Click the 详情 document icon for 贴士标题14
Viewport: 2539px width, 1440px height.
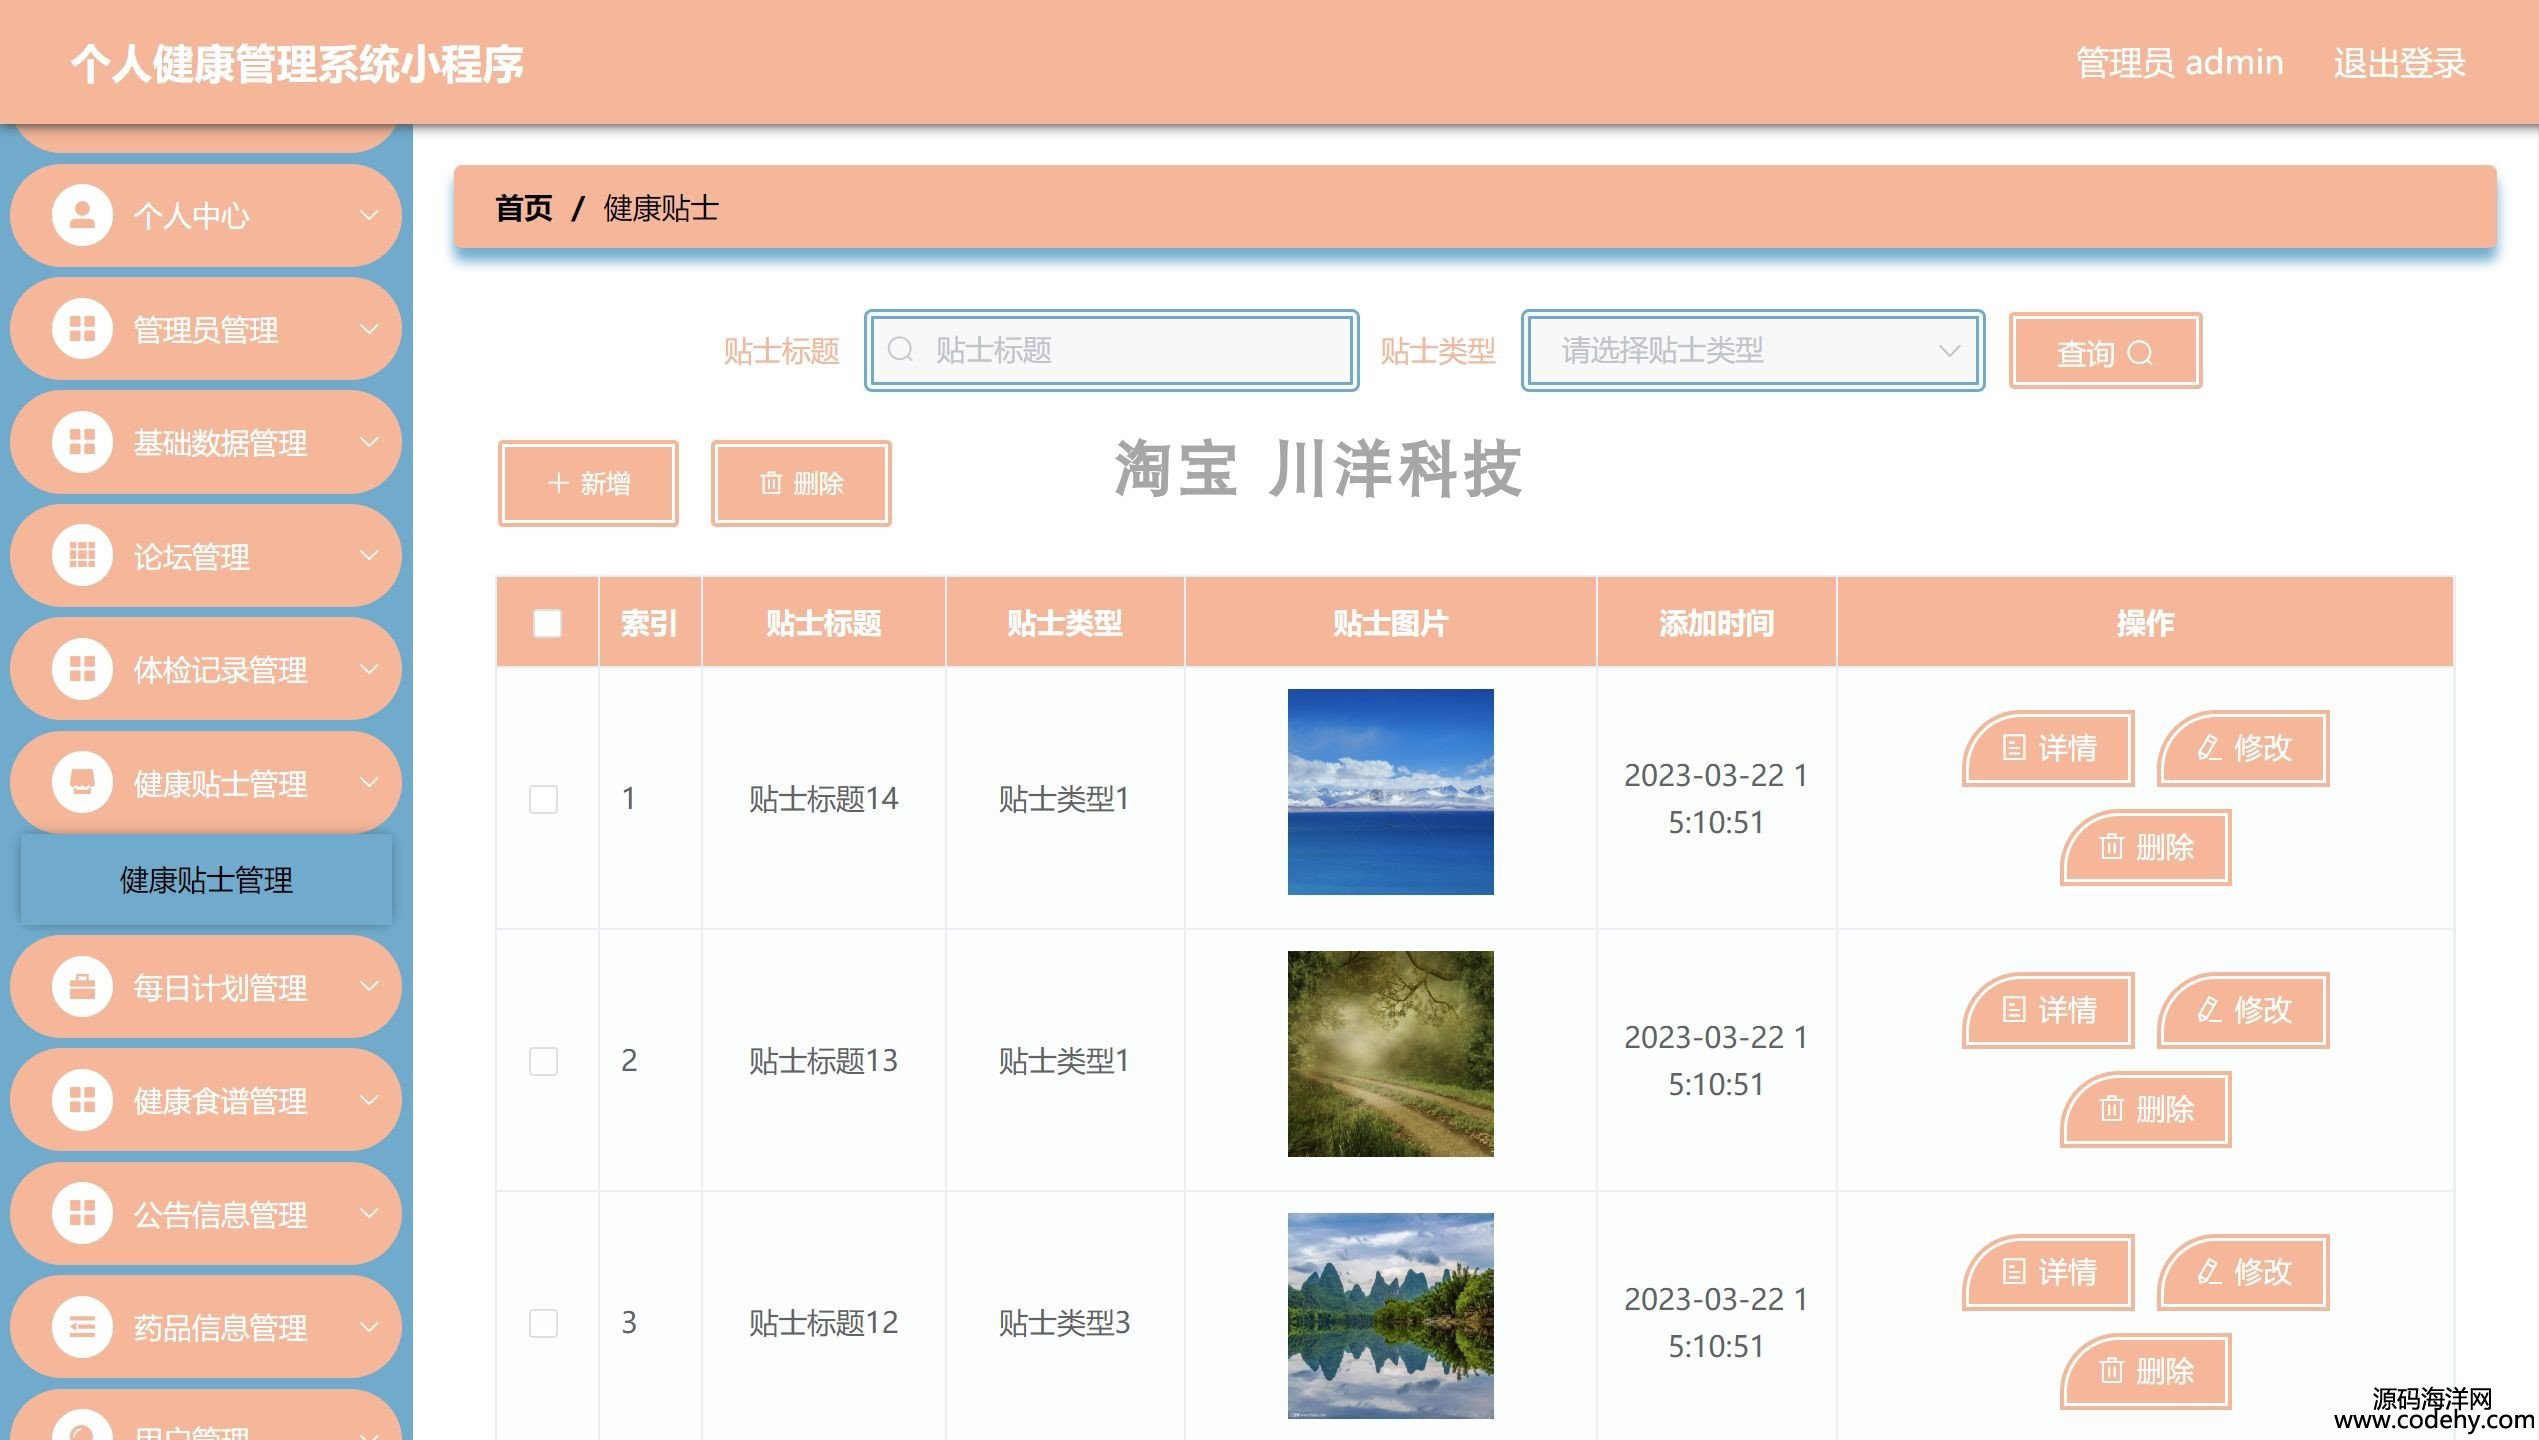[2014, 748]
